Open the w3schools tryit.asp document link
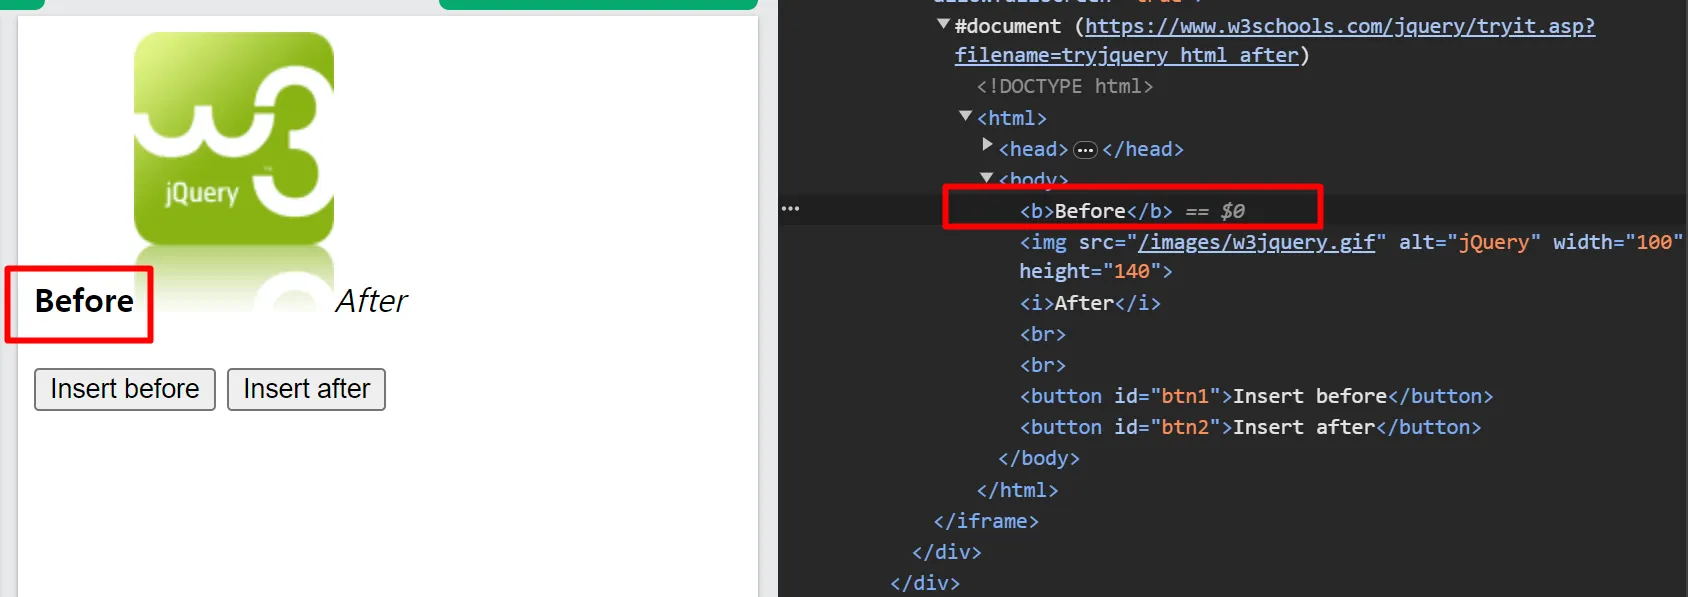The image size is (1688, 597). 1275,41
